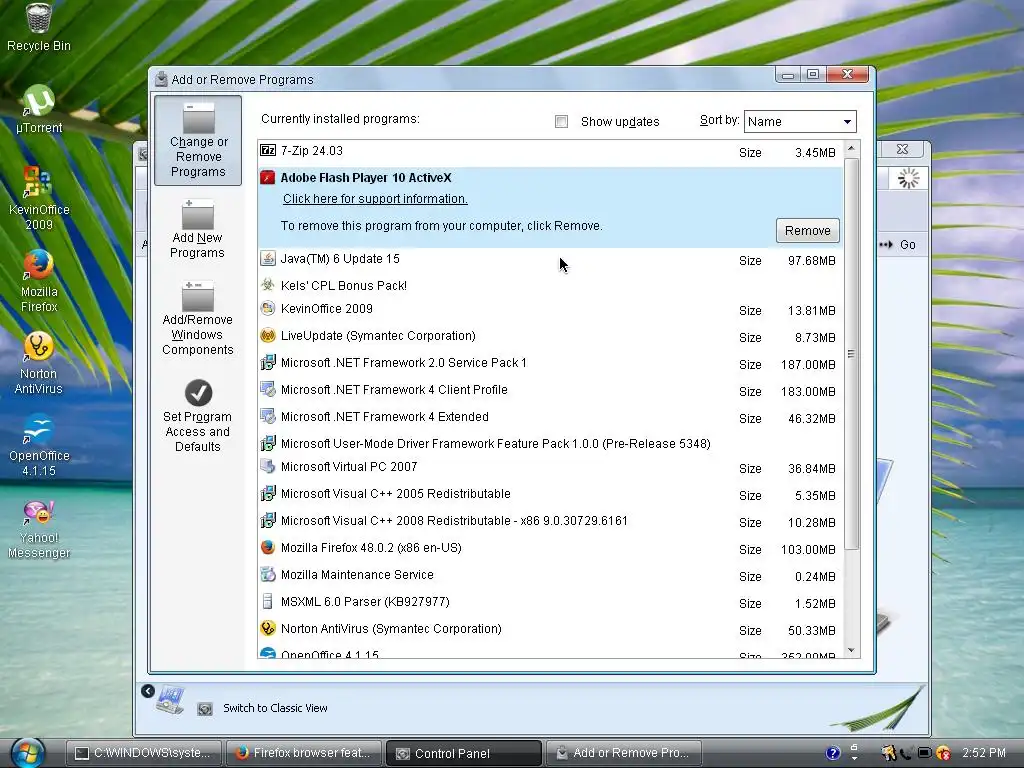Click Norton AntiVirus icon in program list
The image size is (1024, 768).
pyautogui.click(x=268, y=628)
